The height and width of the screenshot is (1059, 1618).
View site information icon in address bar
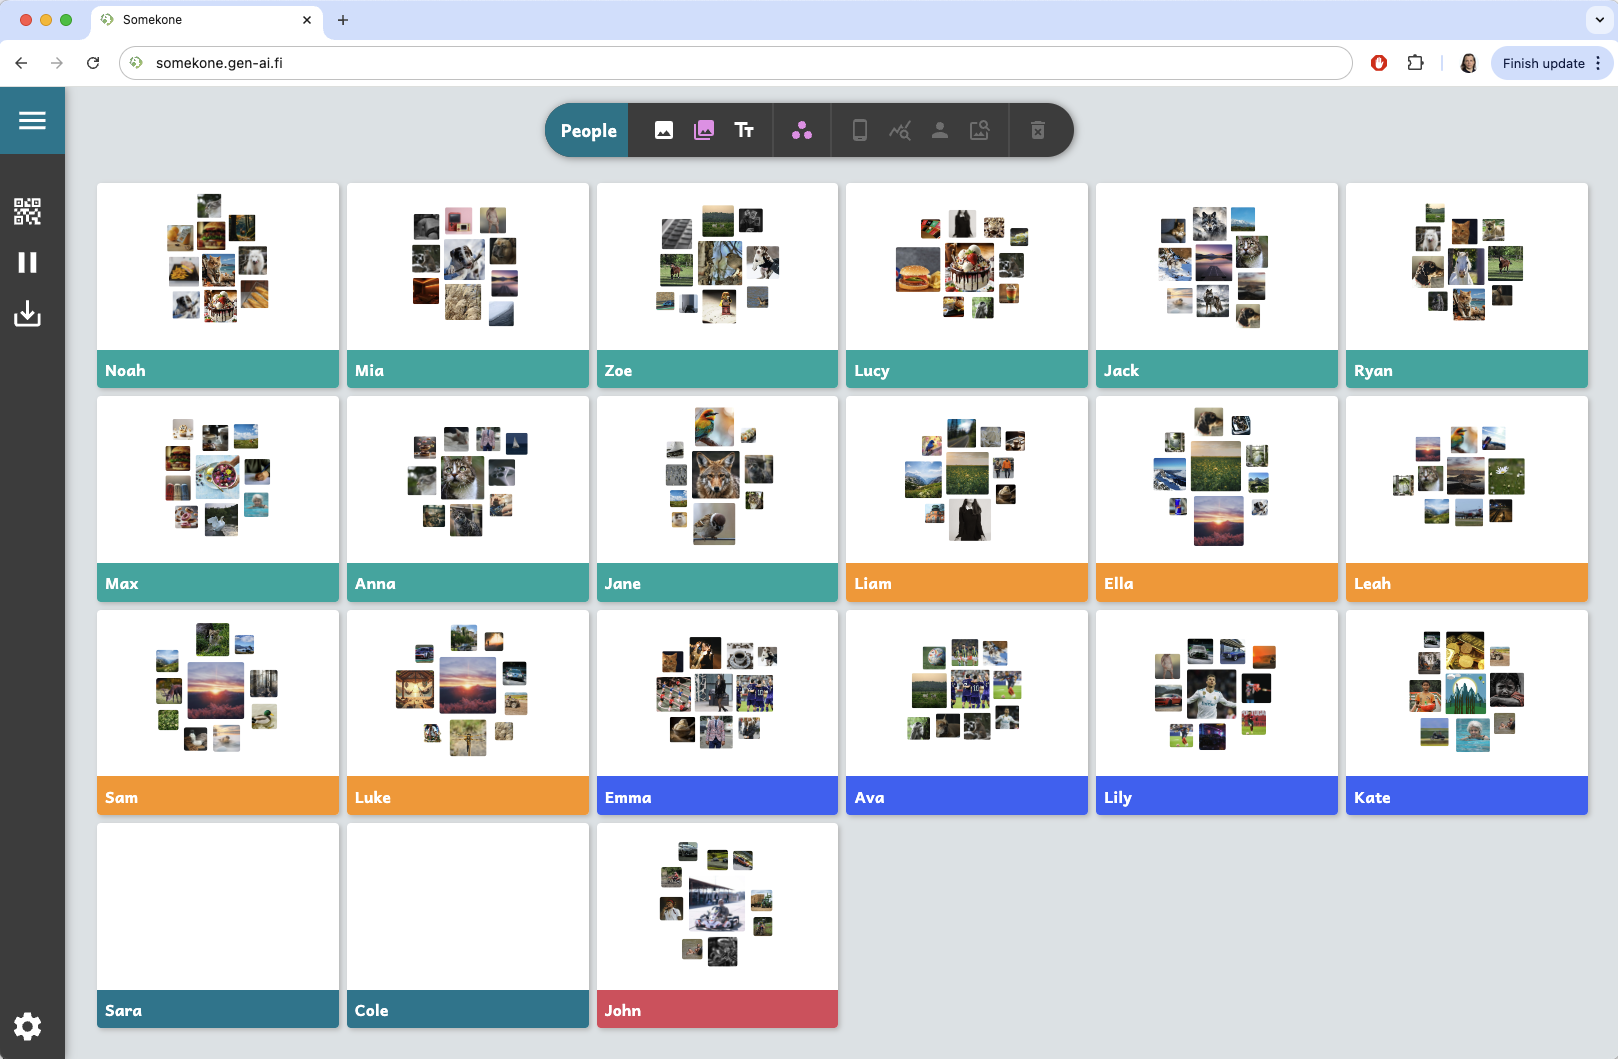point(137,63)
